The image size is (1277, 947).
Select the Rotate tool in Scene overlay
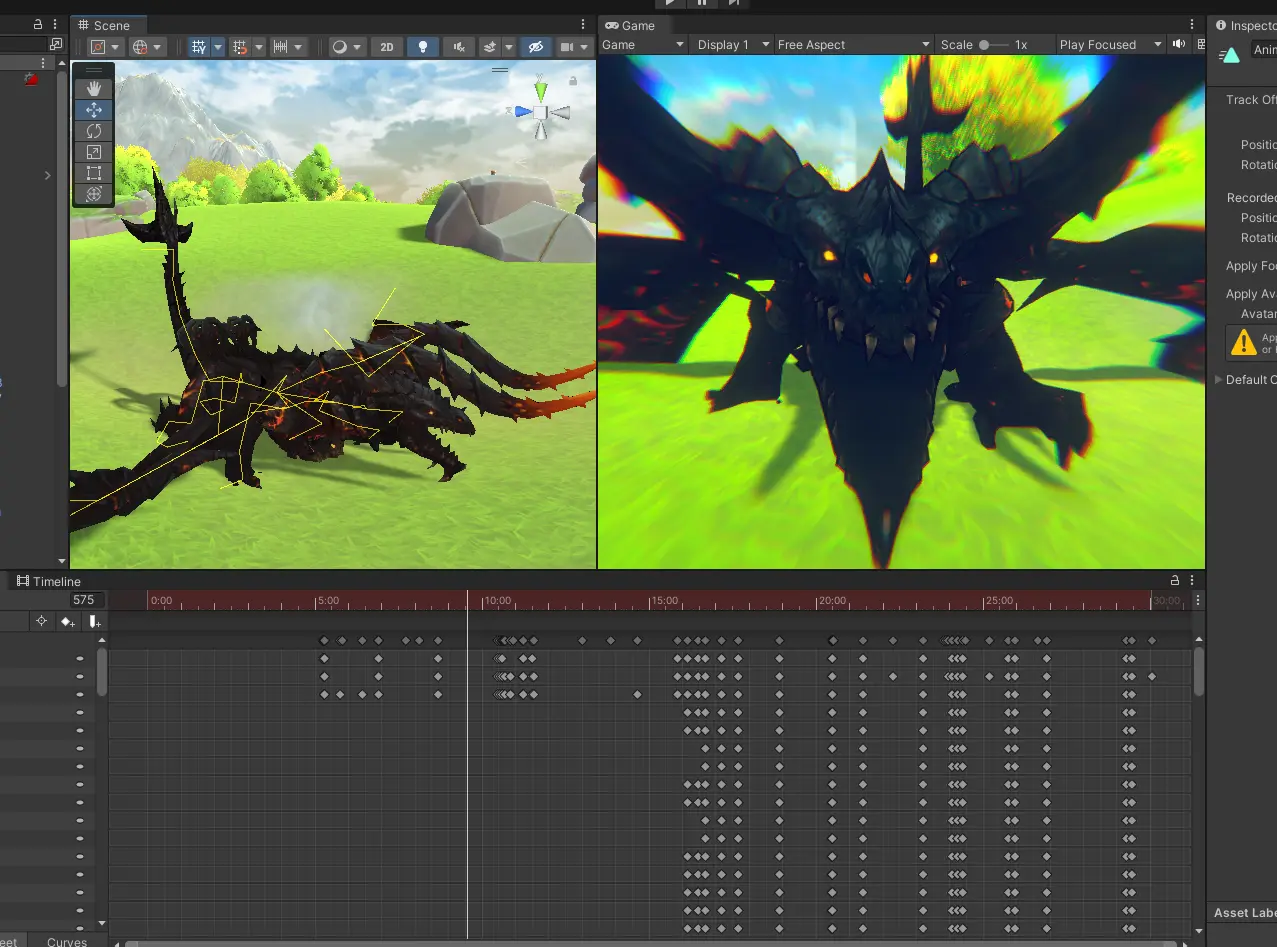pos(94,131)
